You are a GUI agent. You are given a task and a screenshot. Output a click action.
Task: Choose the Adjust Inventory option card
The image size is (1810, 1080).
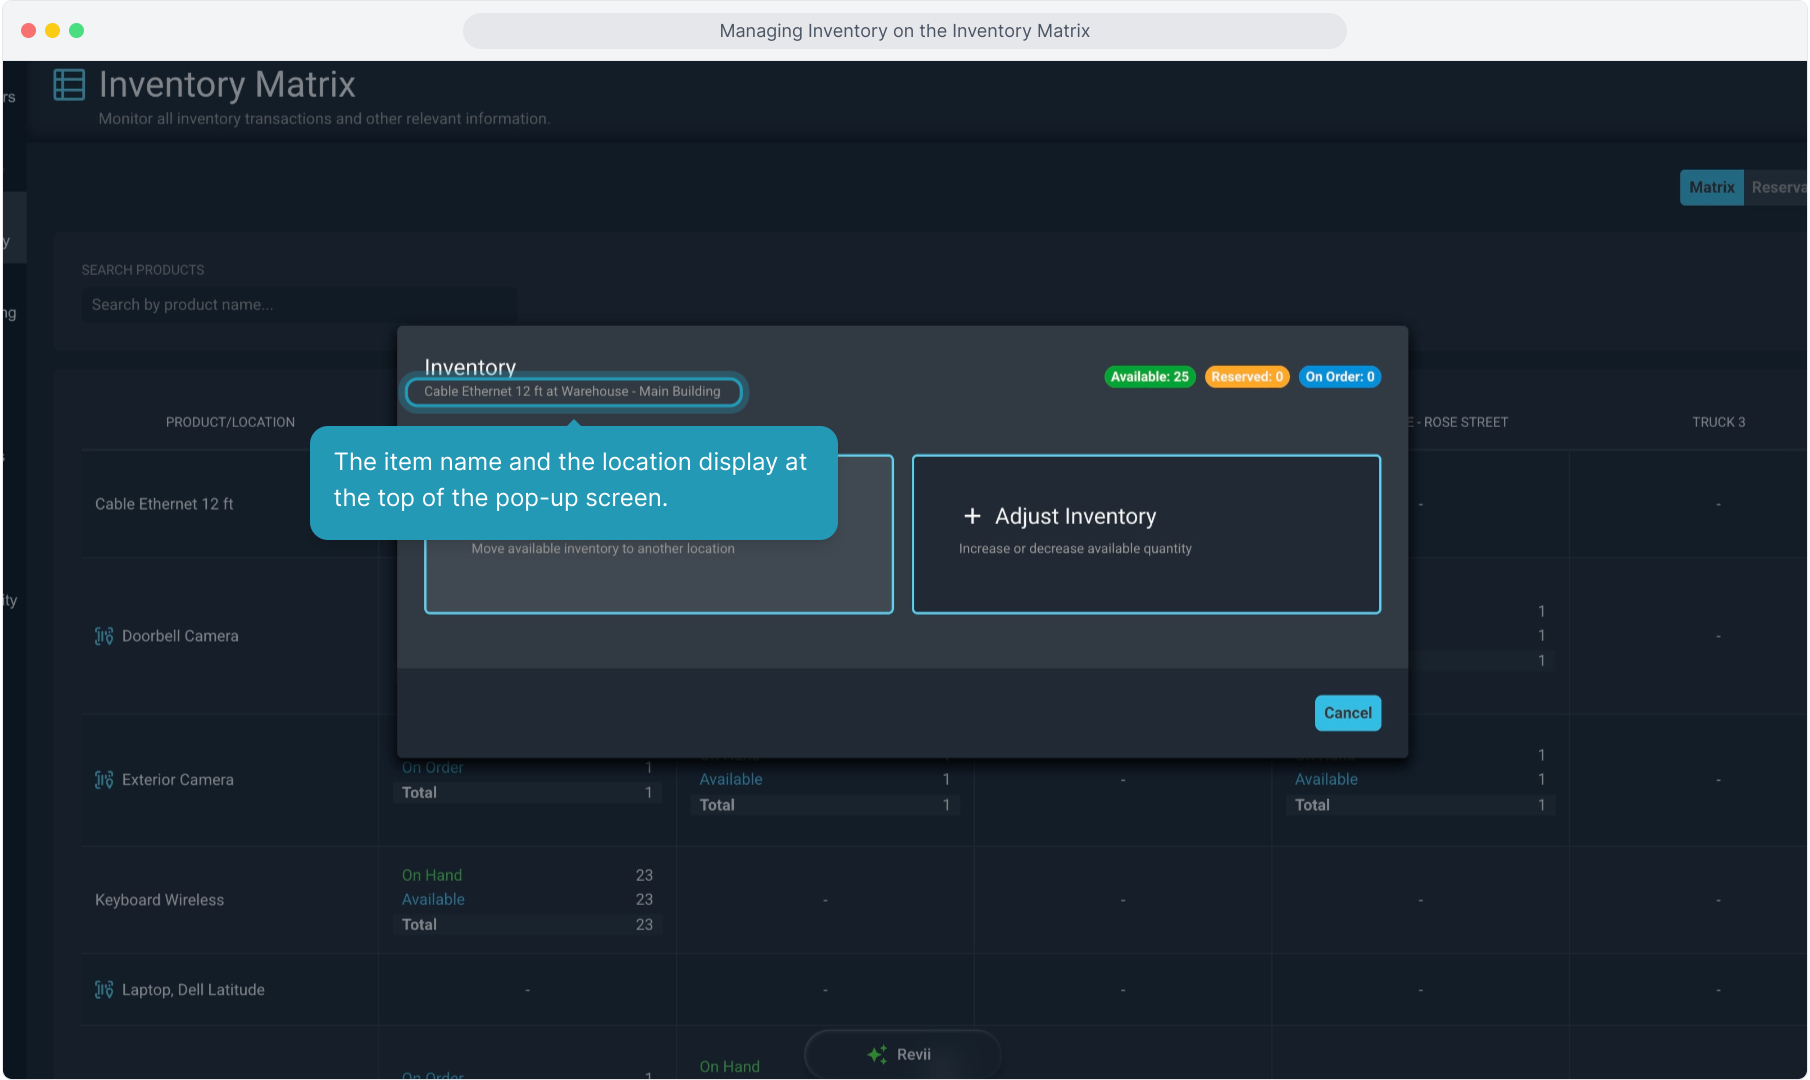(x=1146, y=534)
